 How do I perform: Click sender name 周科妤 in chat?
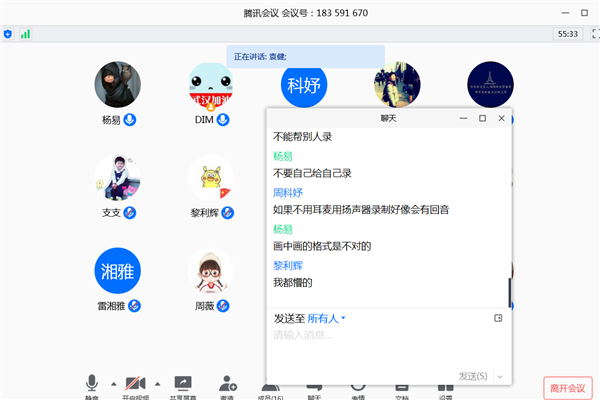click(288, 193)
